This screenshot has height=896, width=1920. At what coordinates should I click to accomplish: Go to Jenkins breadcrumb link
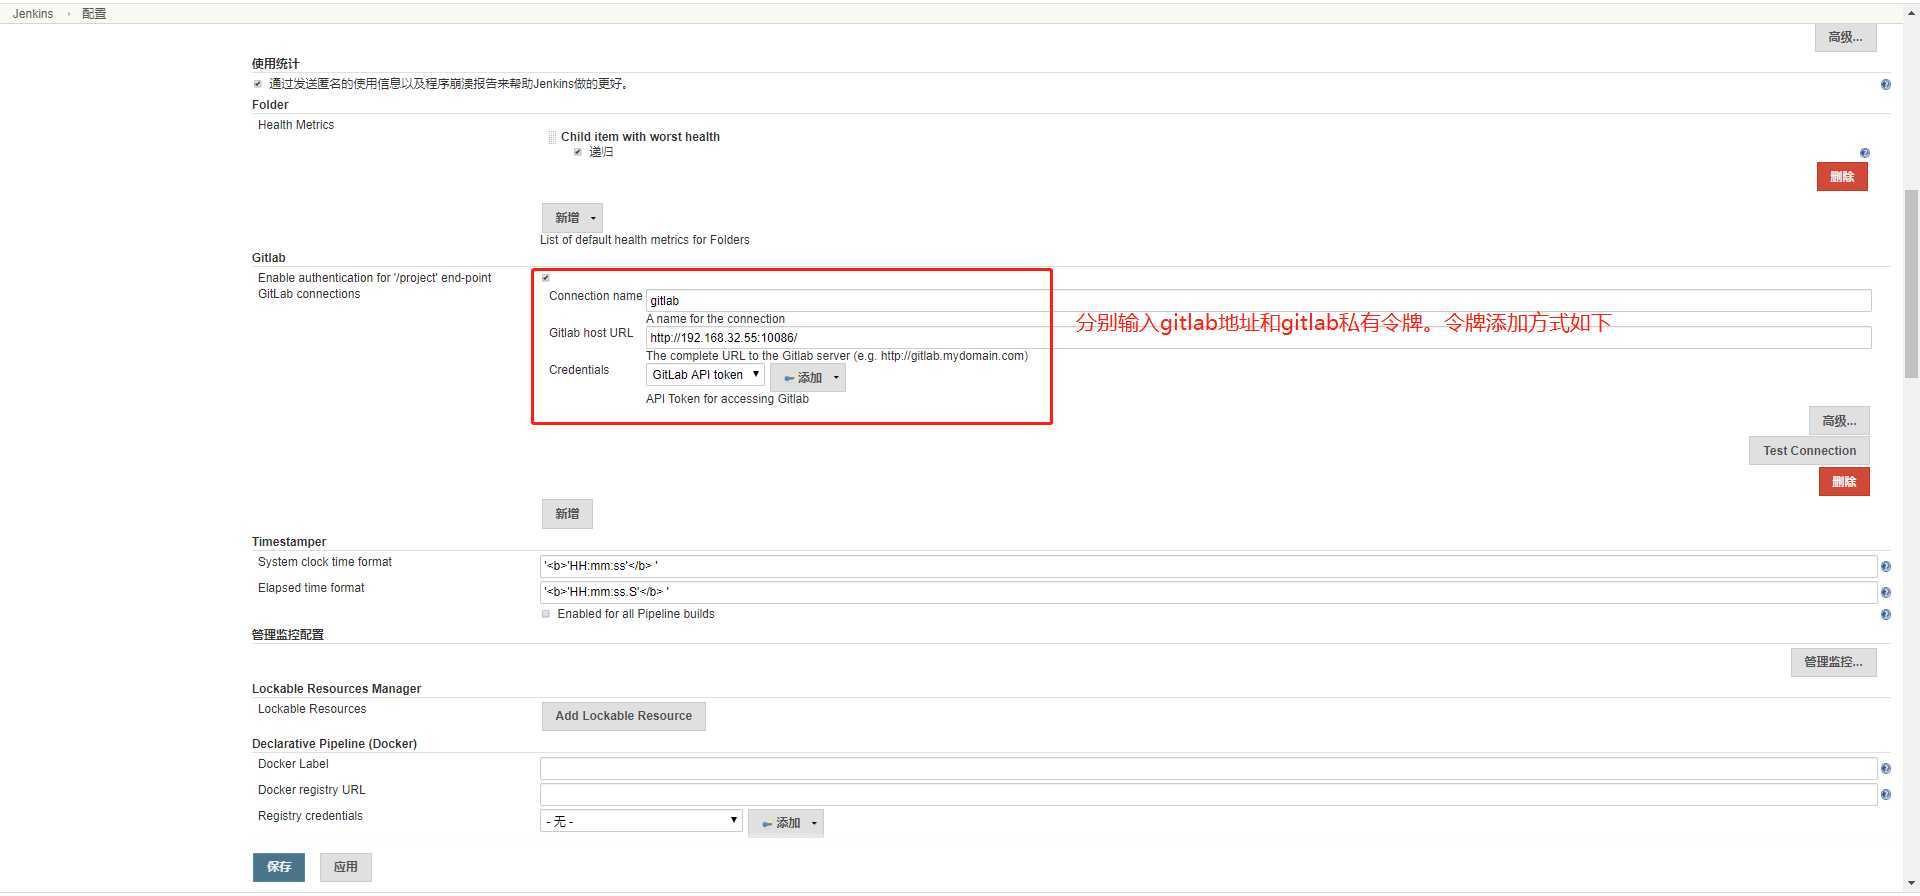click(x=33, y=14)
